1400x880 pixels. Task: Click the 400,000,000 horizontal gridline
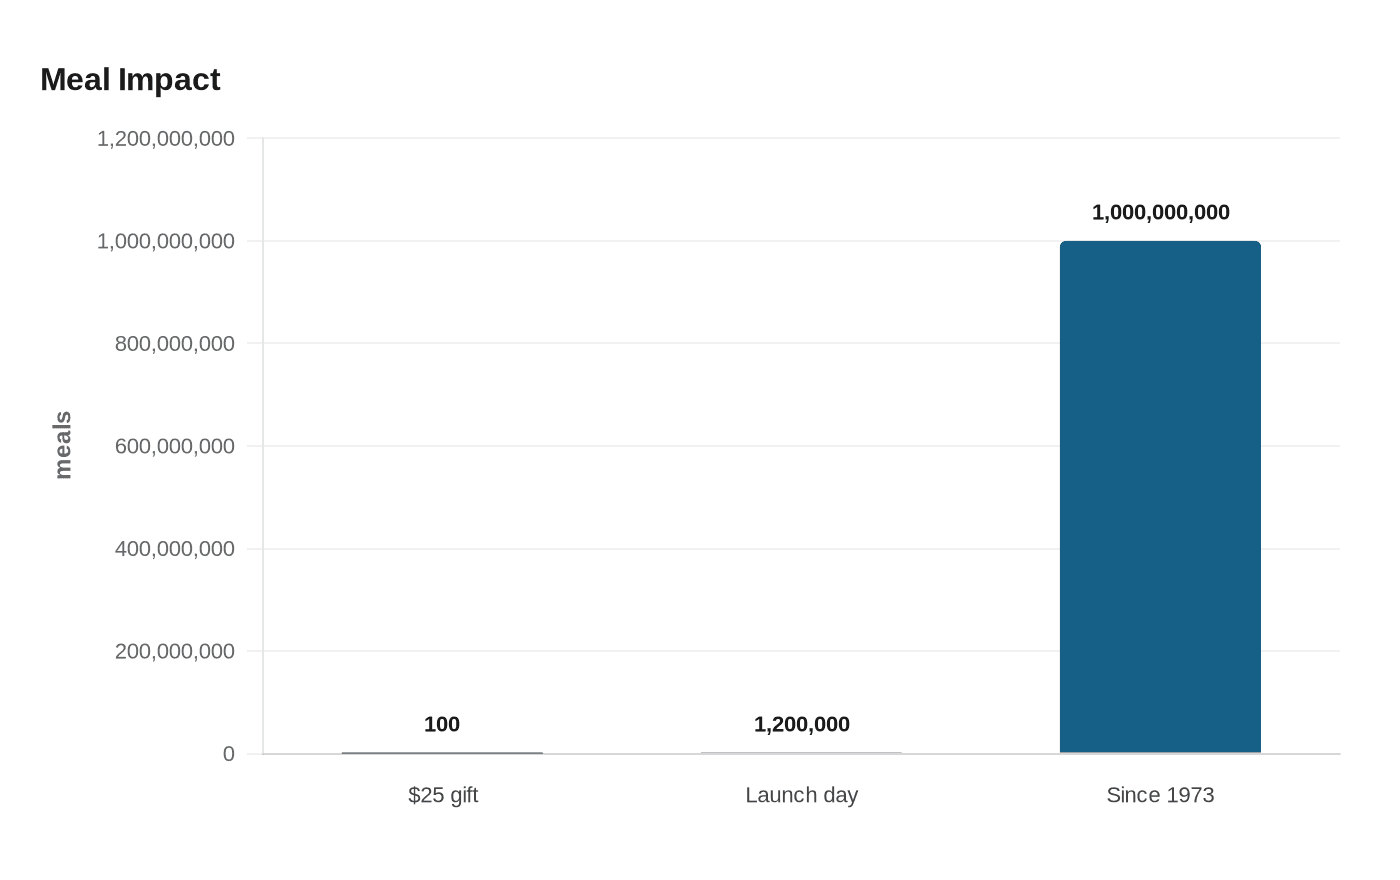pyautogui.click(x=801, y=549)
